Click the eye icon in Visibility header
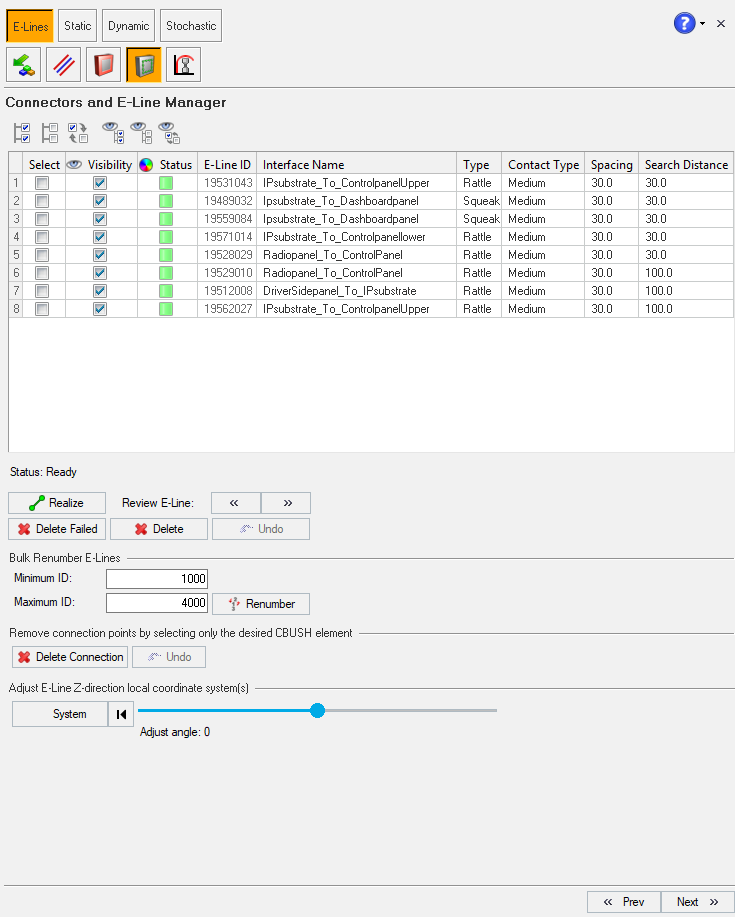Screen dimensions: 735x917 tap(74, 165)
